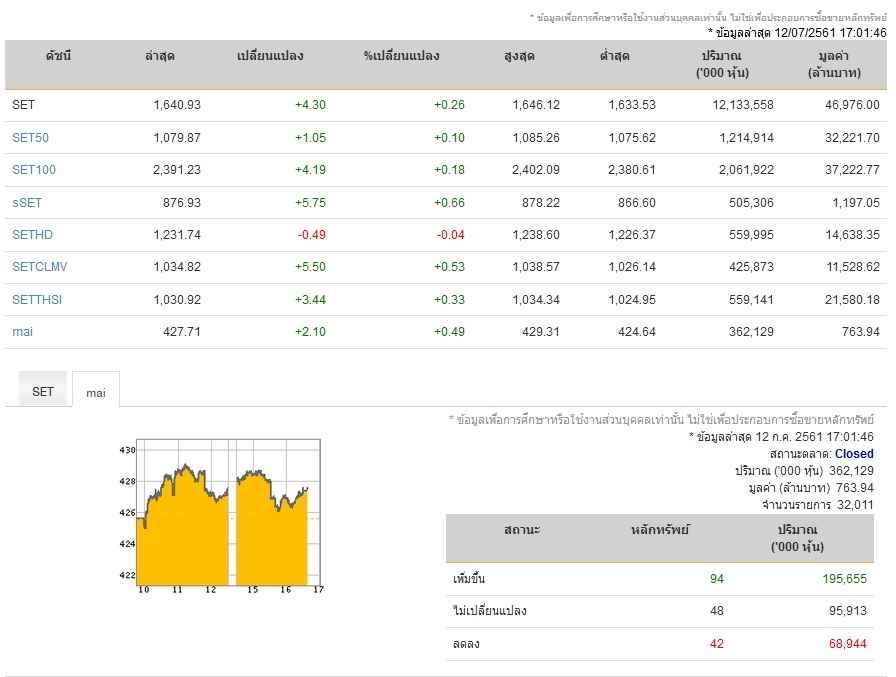Open the SET50 index link

(30, 138)
